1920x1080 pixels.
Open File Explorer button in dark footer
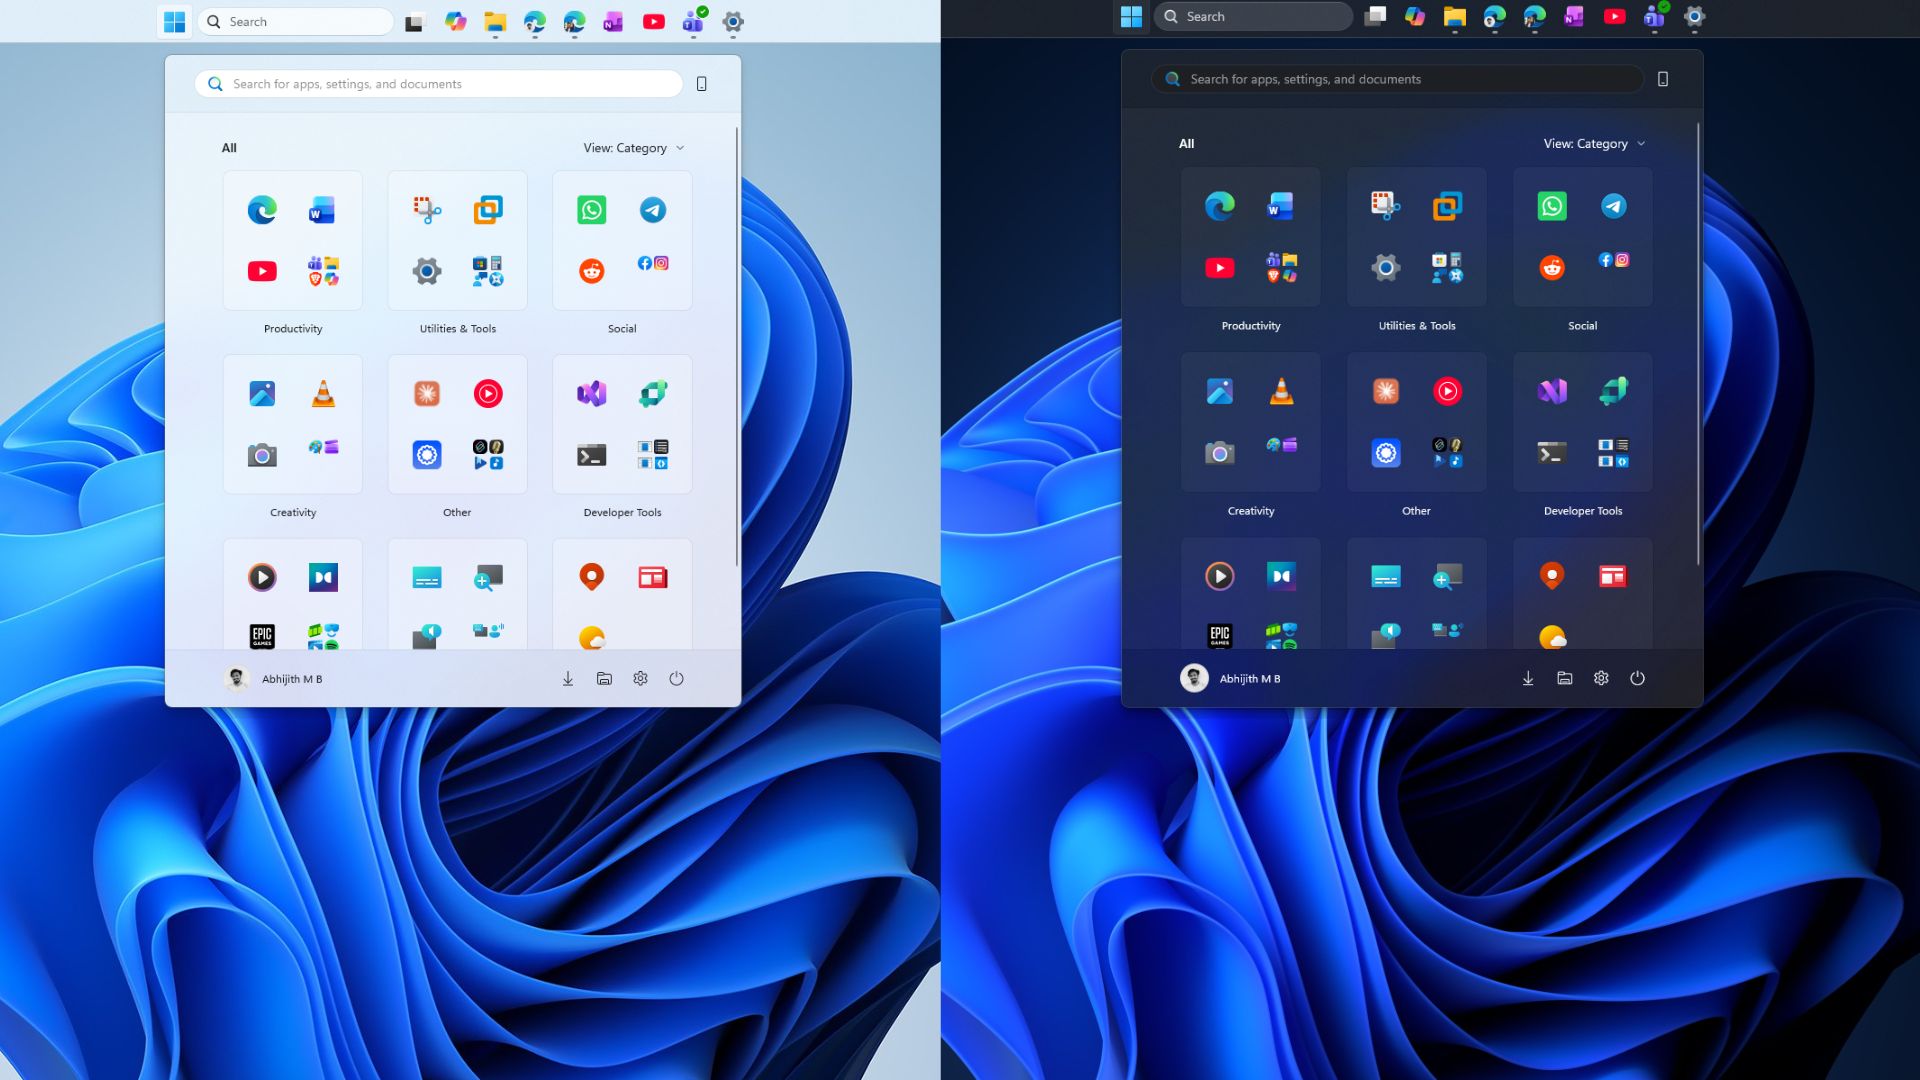click(x=1565, y=678)
